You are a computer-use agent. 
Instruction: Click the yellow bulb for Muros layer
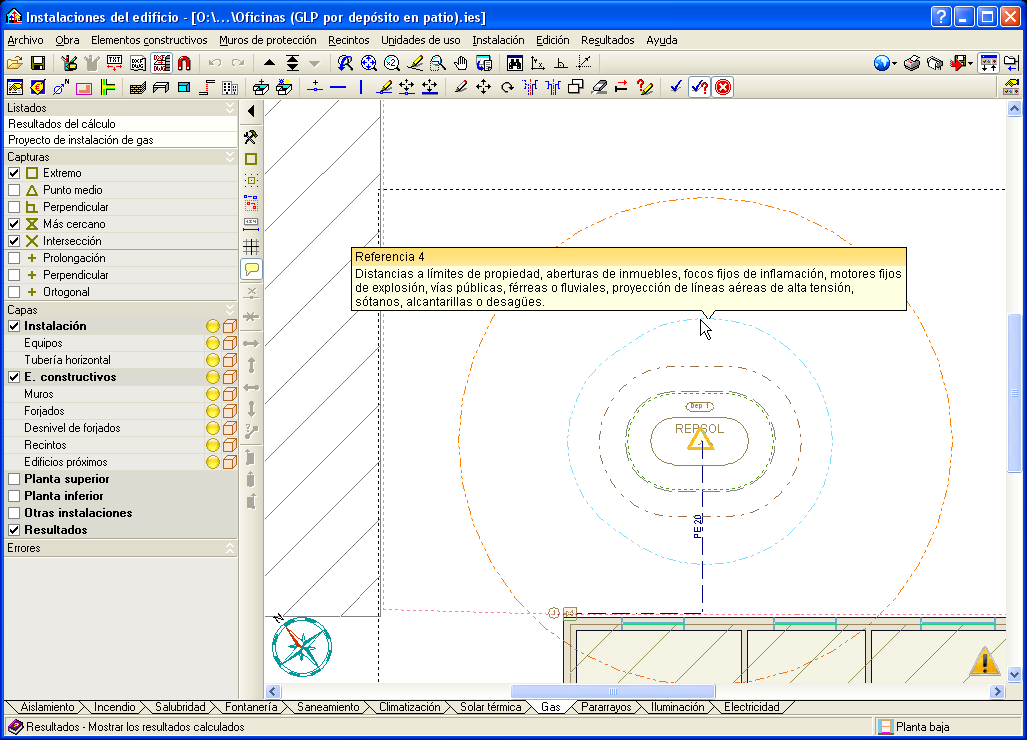pos(212,394)
